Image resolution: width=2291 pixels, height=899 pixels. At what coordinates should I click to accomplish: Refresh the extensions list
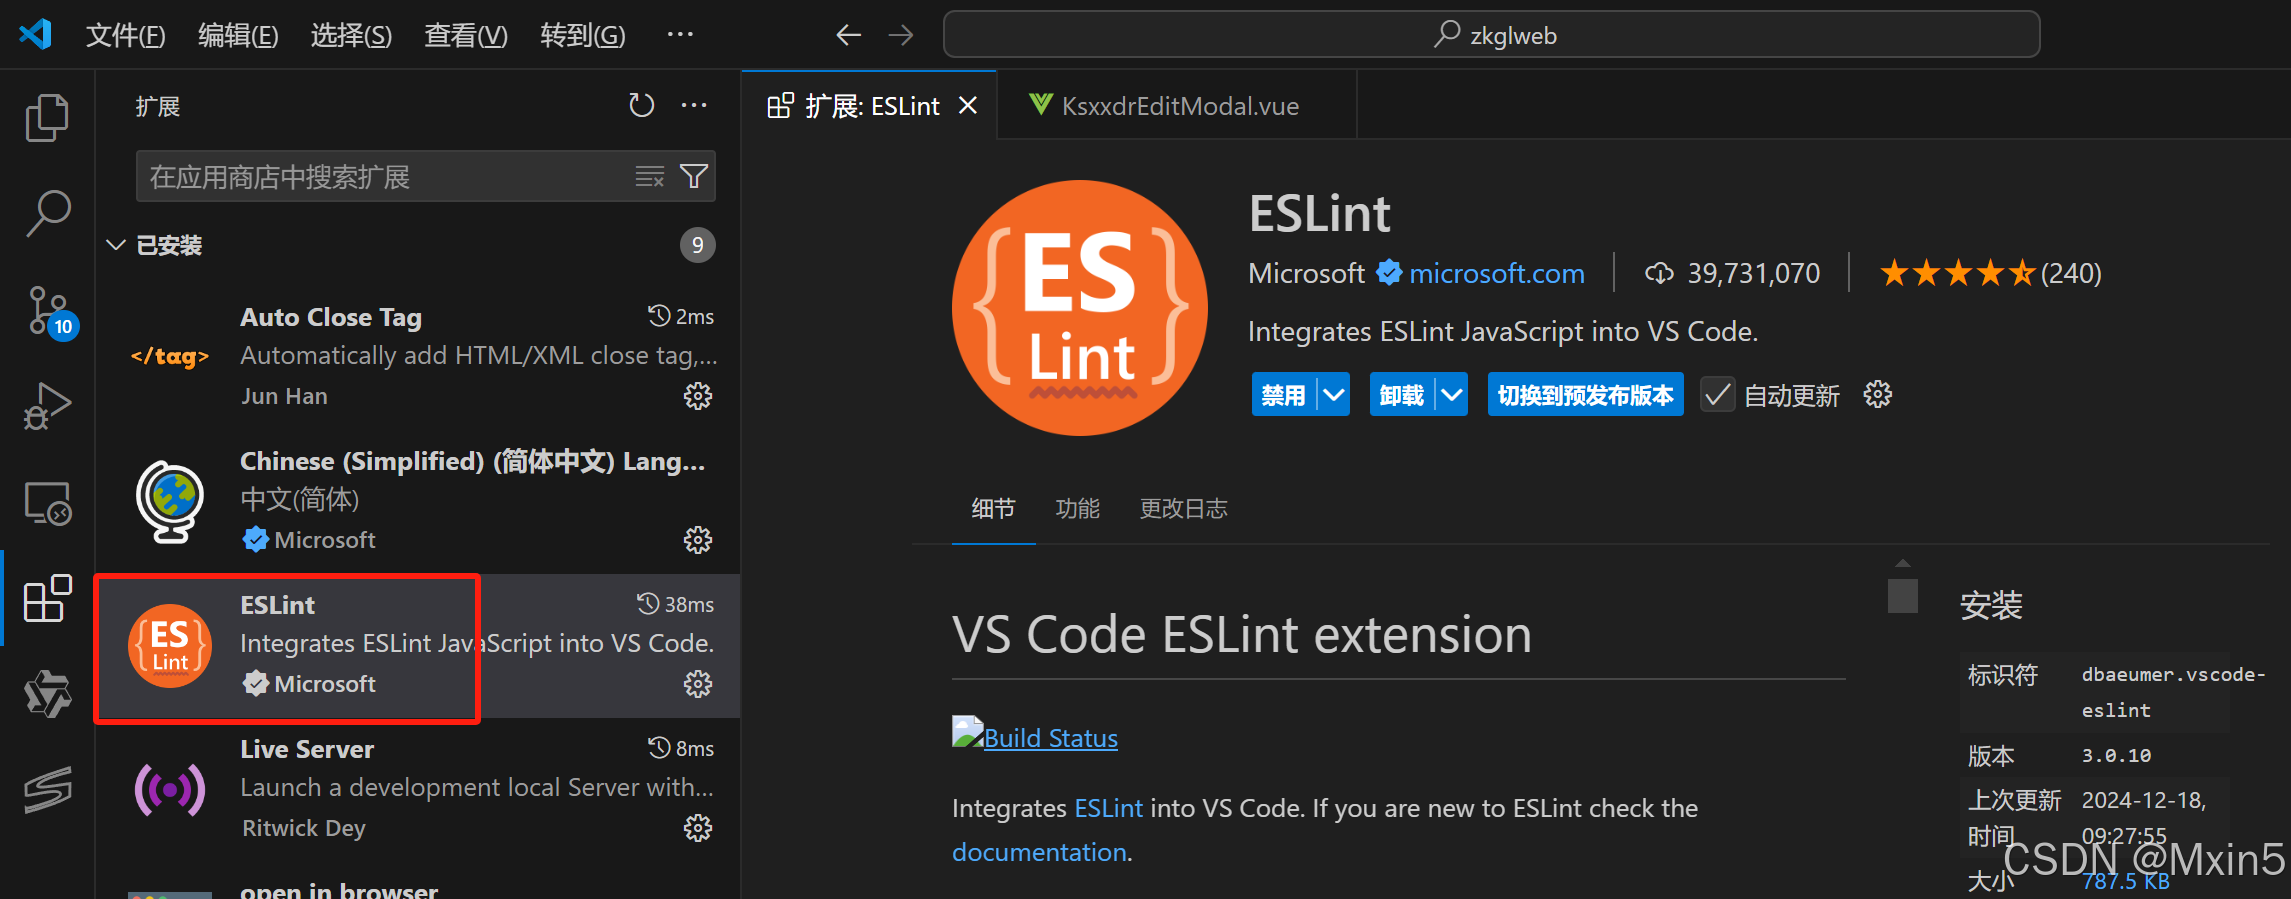pos(641,105)
